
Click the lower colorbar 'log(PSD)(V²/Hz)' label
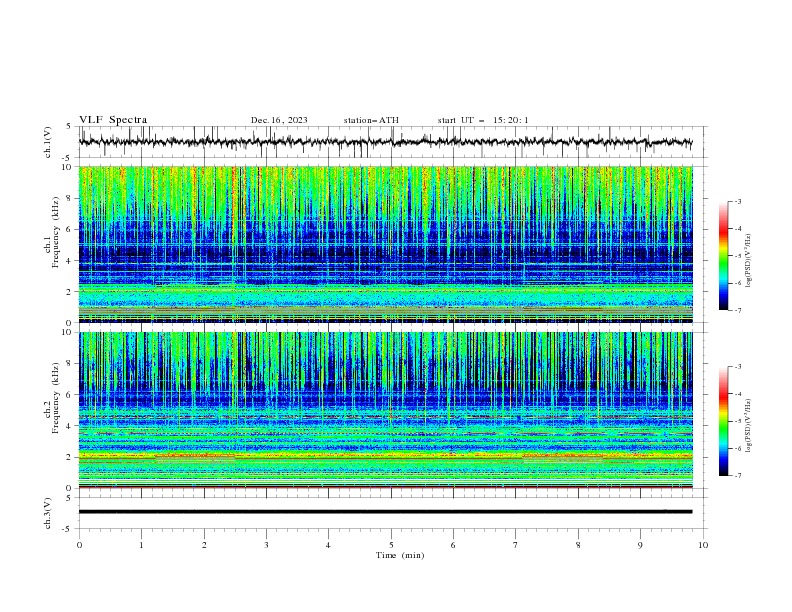(749, 426)
